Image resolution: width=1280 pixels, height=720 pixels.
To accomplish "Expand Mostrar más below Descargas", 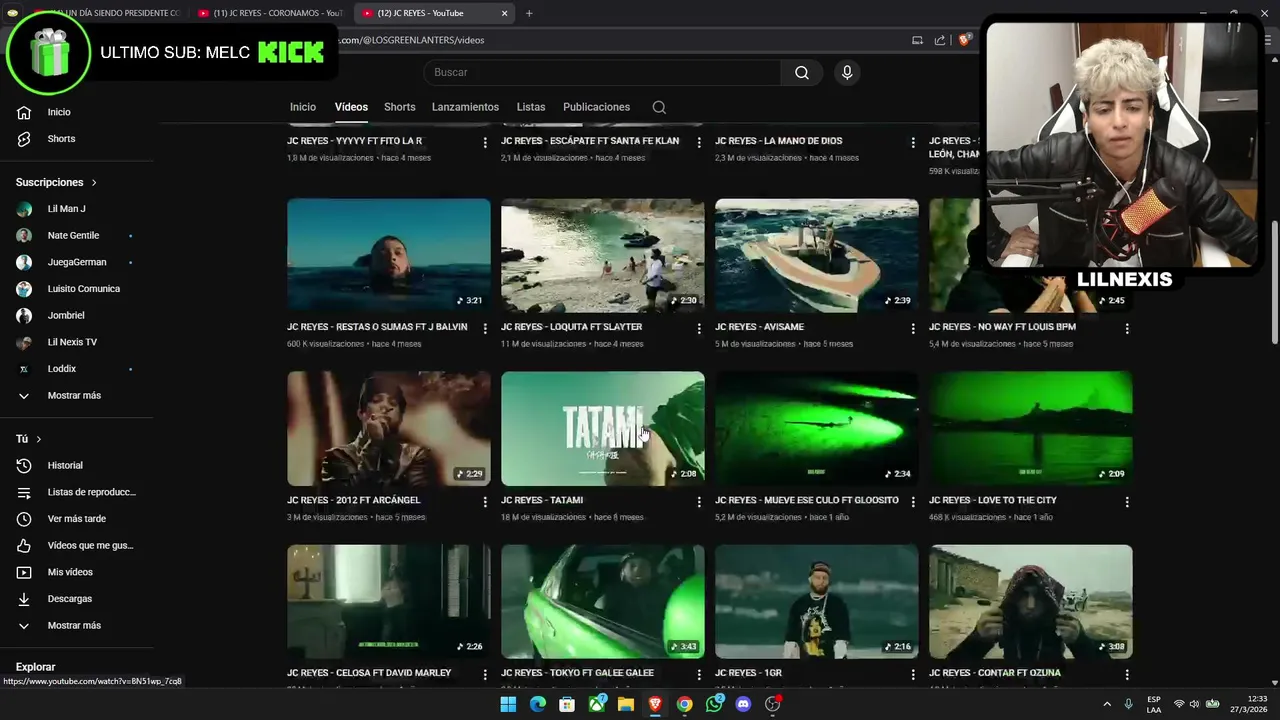I will [74, 625].
